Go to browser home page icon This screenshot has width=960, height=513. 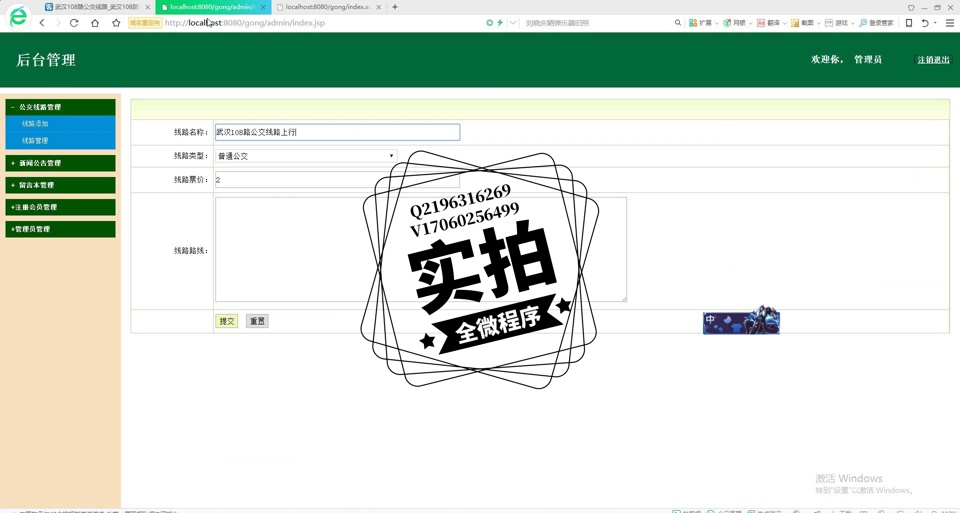pos(95,22)
